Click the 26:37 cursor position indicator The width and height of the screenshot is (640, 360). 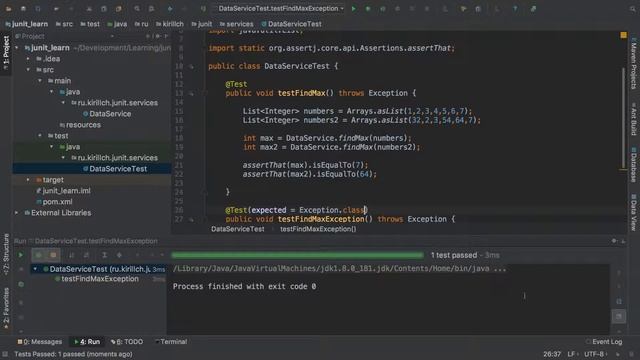tap(552, 354)
